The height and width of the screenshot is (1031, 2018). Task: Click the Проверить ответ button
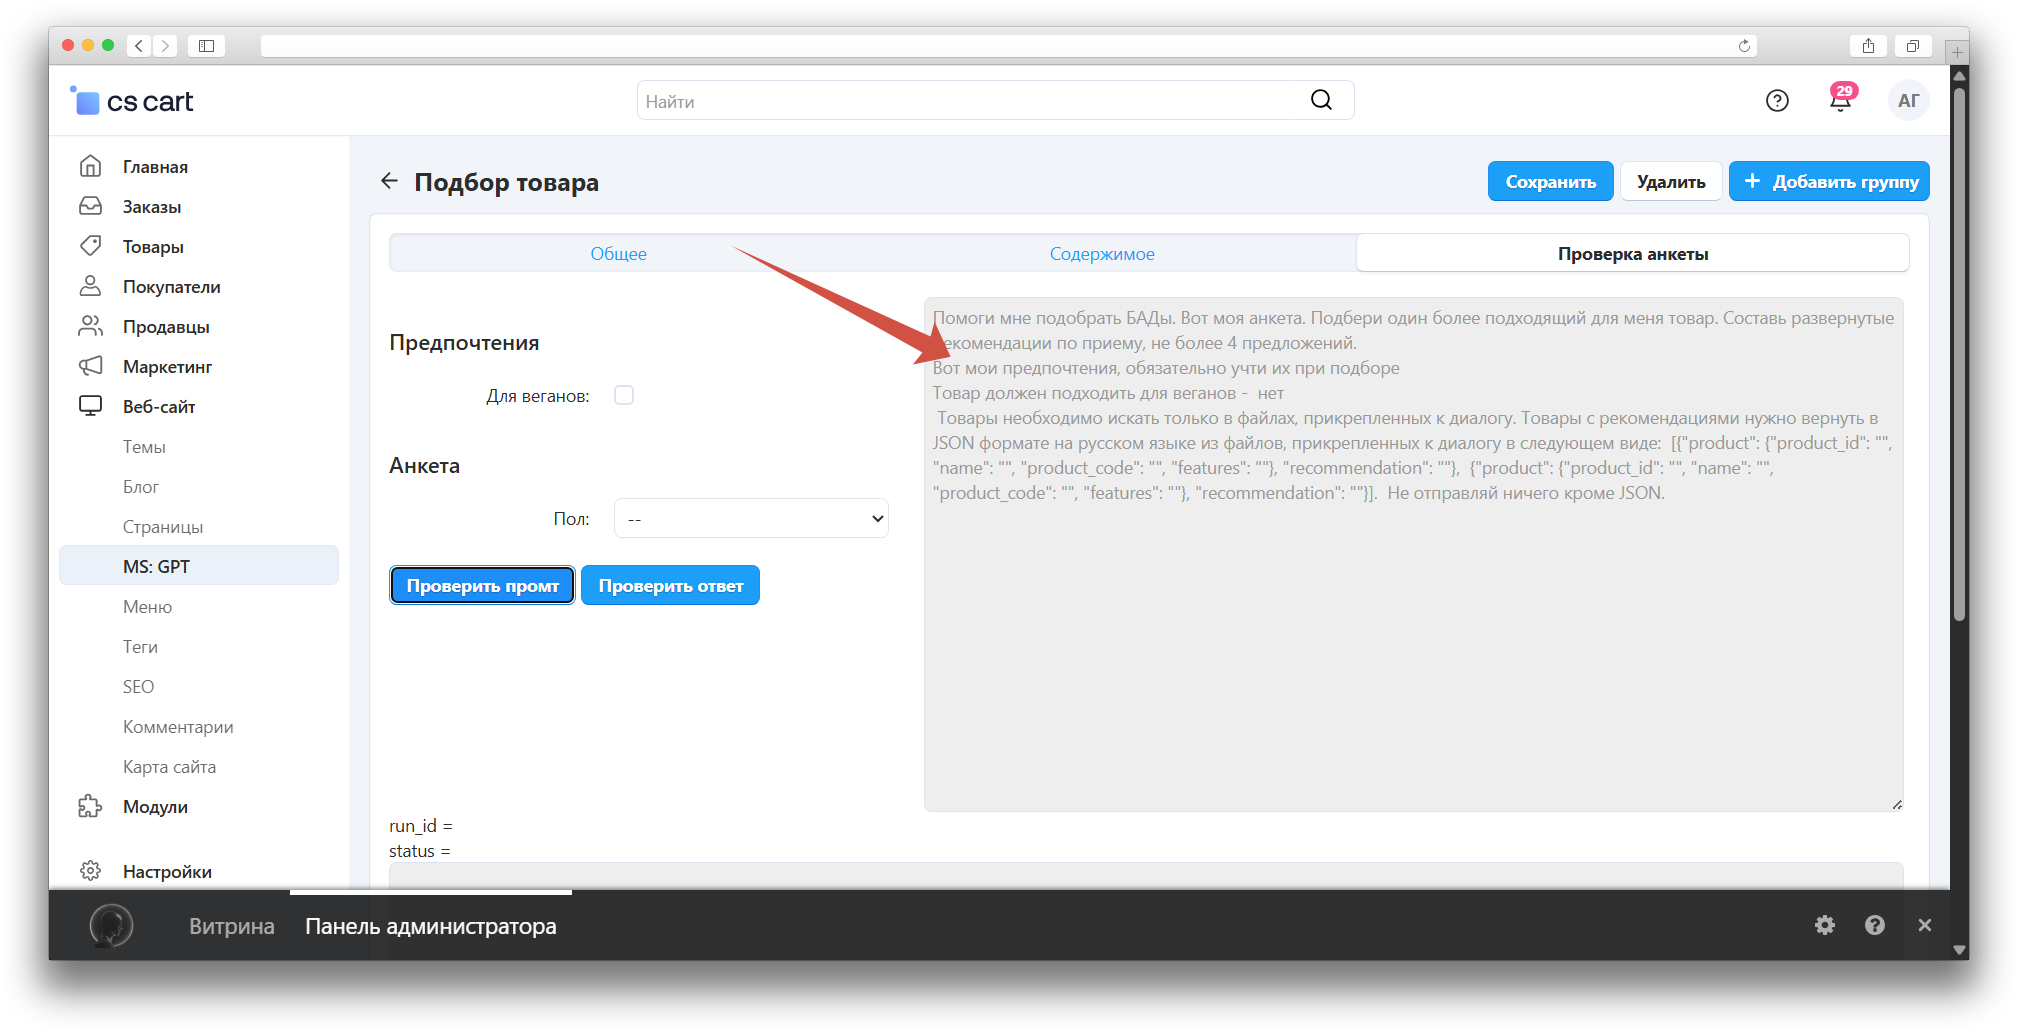(670, 586)
